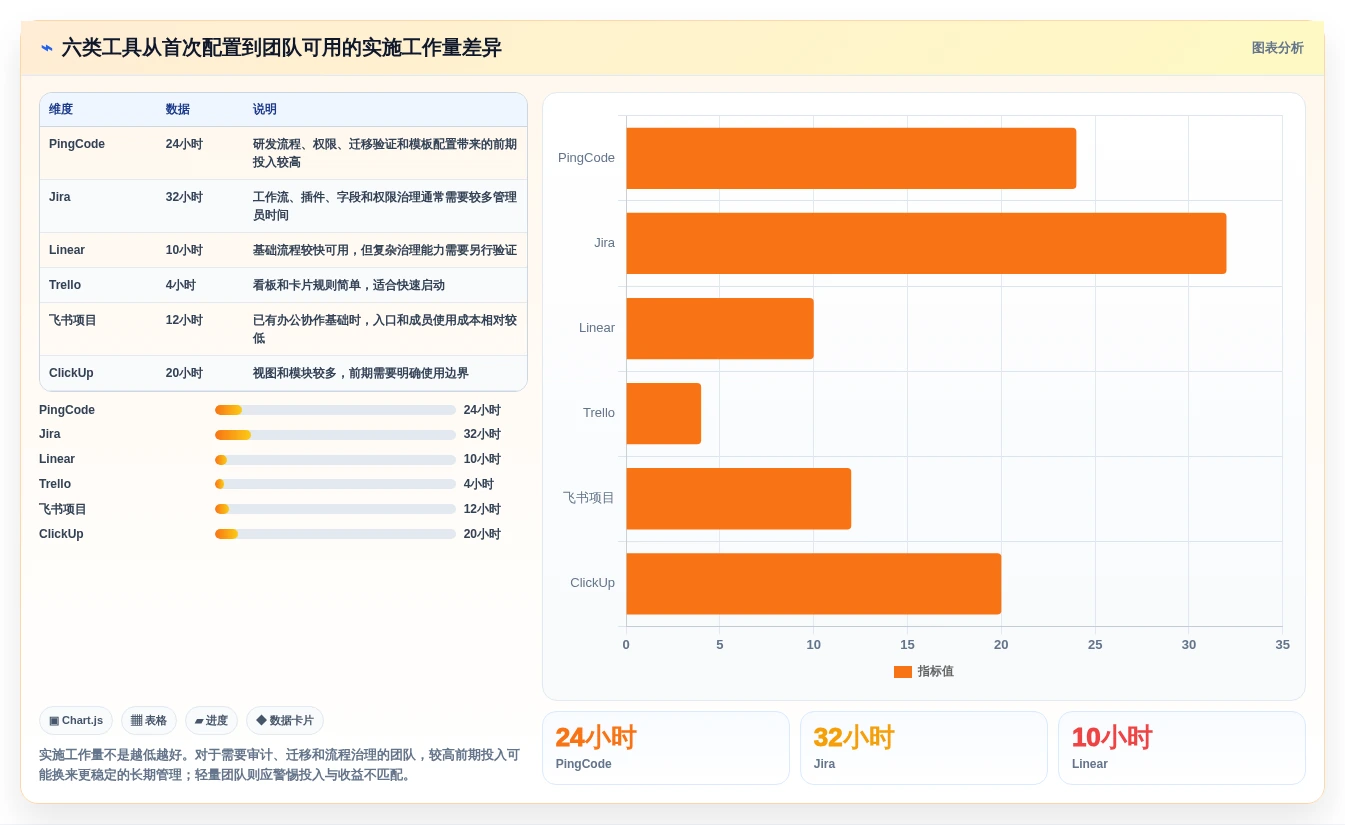Select the 数据卡片 tag chip
This screenshot has height=825, width=1345.
click(x=285, y=720)
